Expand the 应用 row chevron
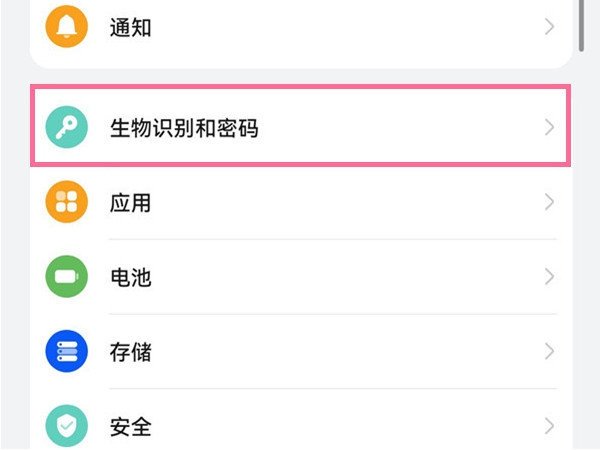 [x=549, y=203]
